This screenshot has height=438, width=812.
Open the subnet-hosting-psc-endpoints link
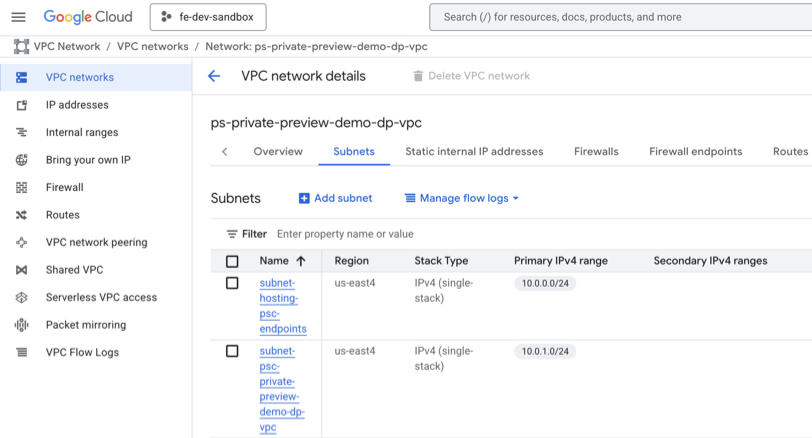pos(282,306)
